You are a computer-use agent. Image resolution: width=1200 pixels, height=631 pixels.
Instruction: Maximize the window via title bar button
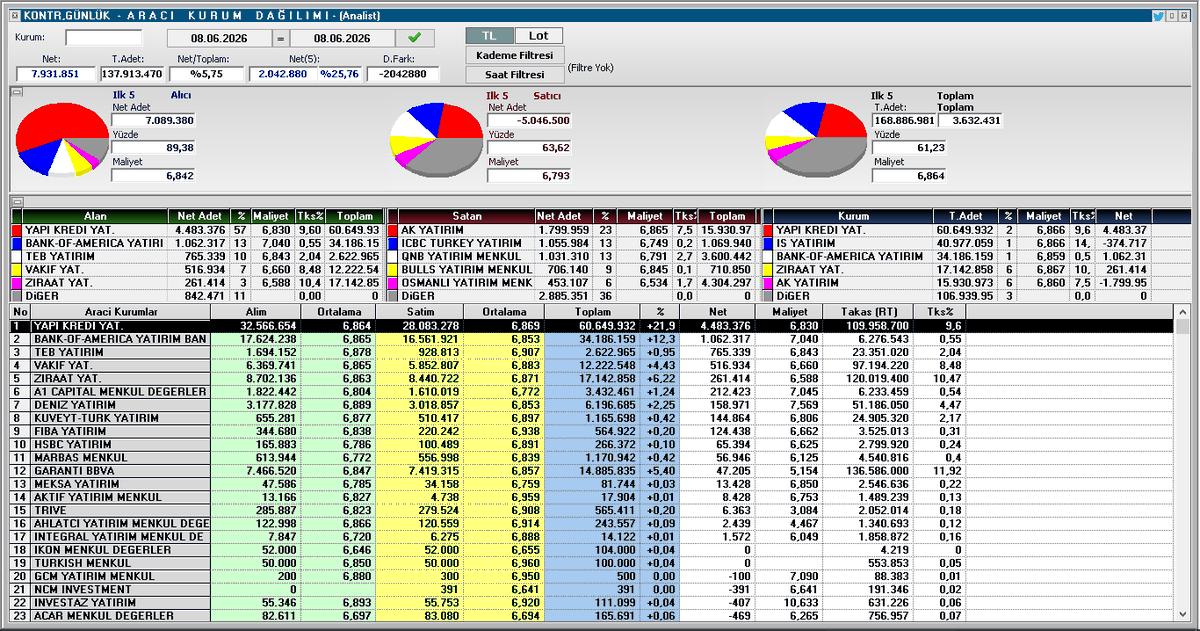[x=1170, y=15]
